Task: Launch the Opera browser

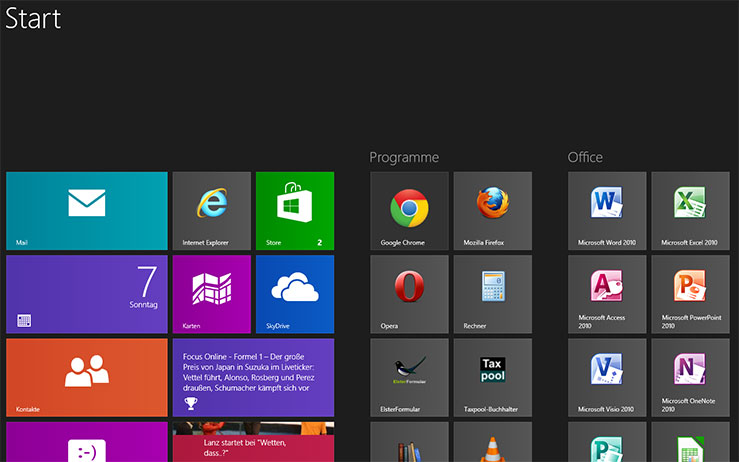Action: tap(409, 294)
